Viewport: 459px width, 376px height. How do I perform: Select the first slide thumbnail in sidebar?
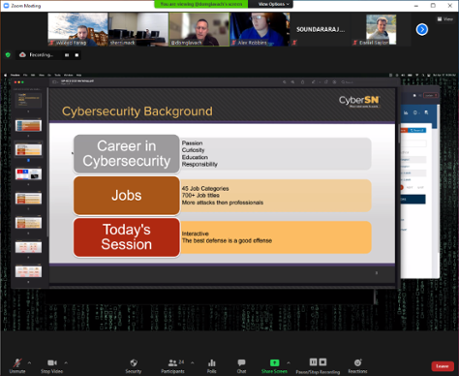tap(28, 100)
